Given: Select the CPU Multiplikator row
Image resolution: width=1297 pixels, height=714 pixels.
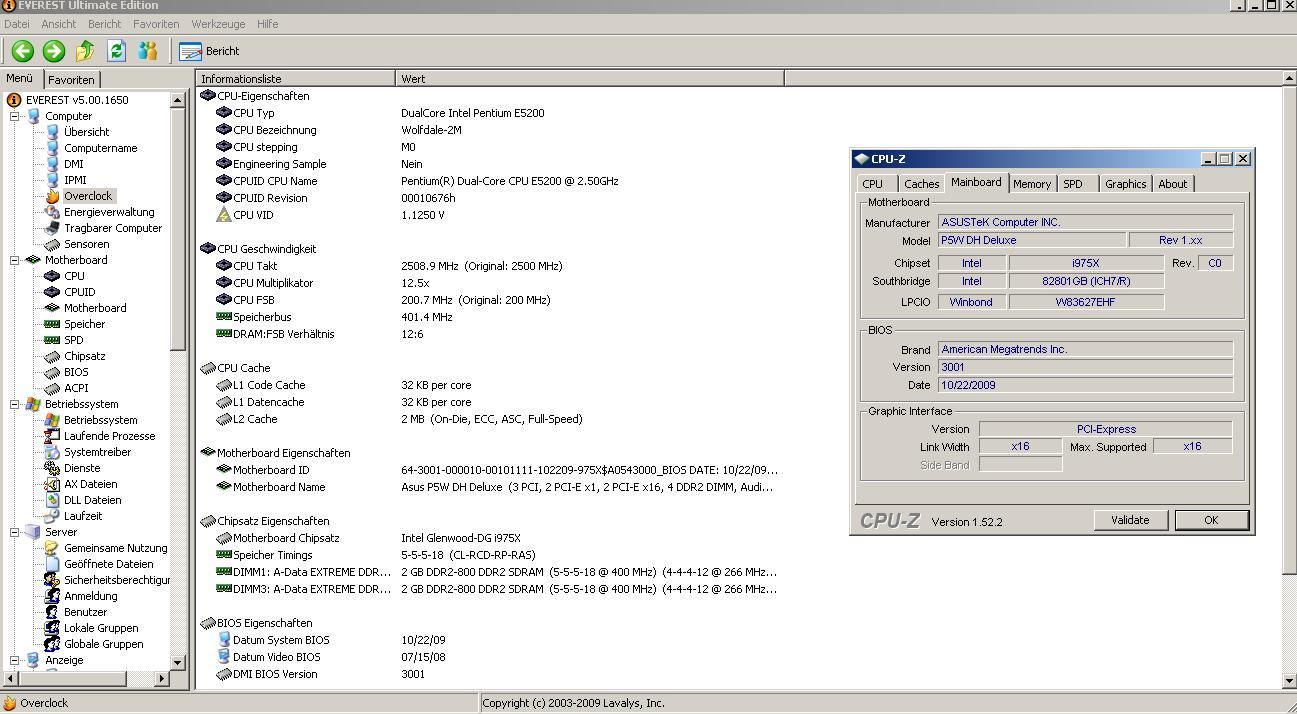Looking at the screenshot, I should (488, 283).
